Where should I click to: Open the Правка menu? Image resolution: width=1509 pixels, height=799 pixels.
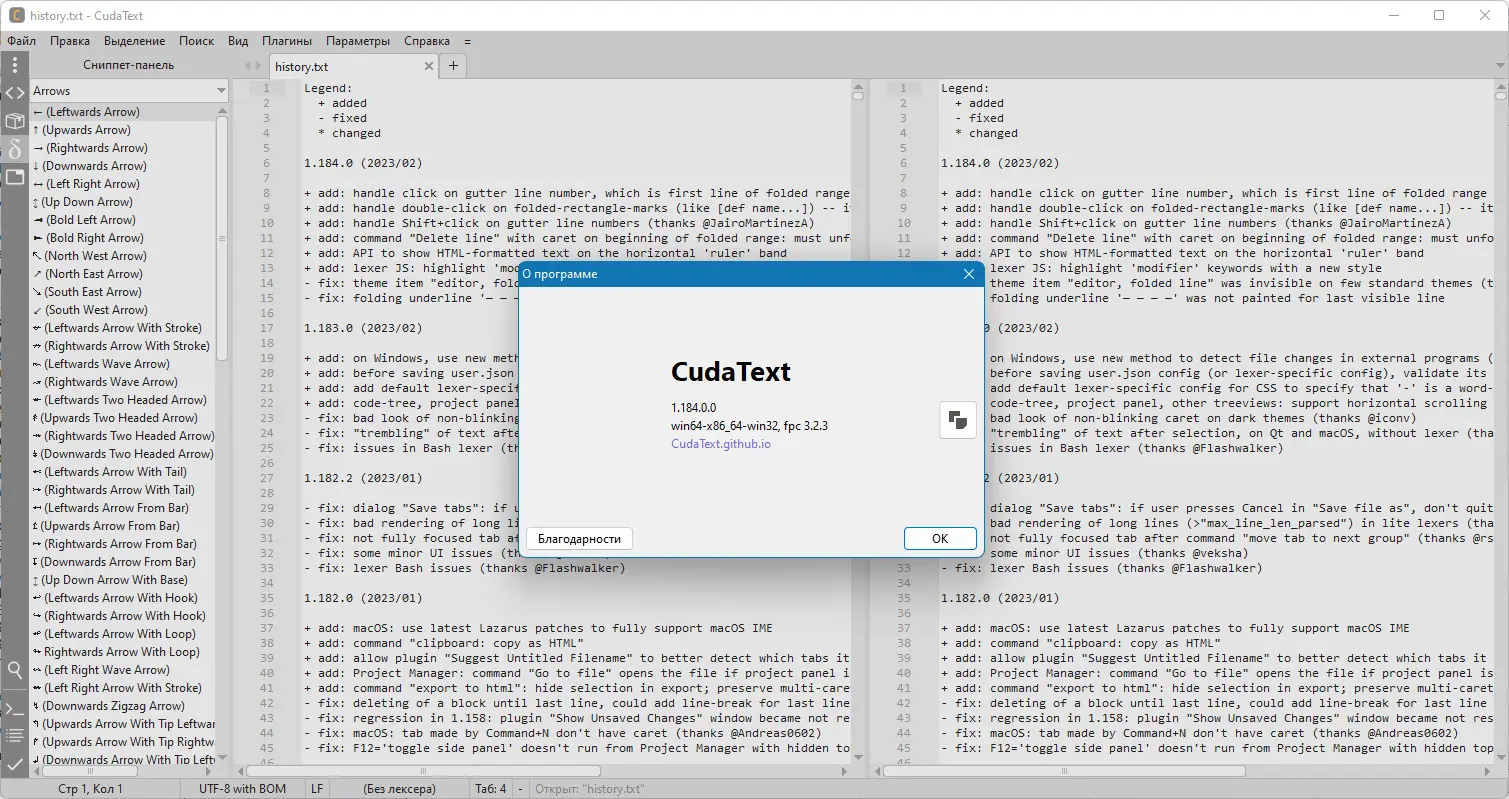[70, 41]
